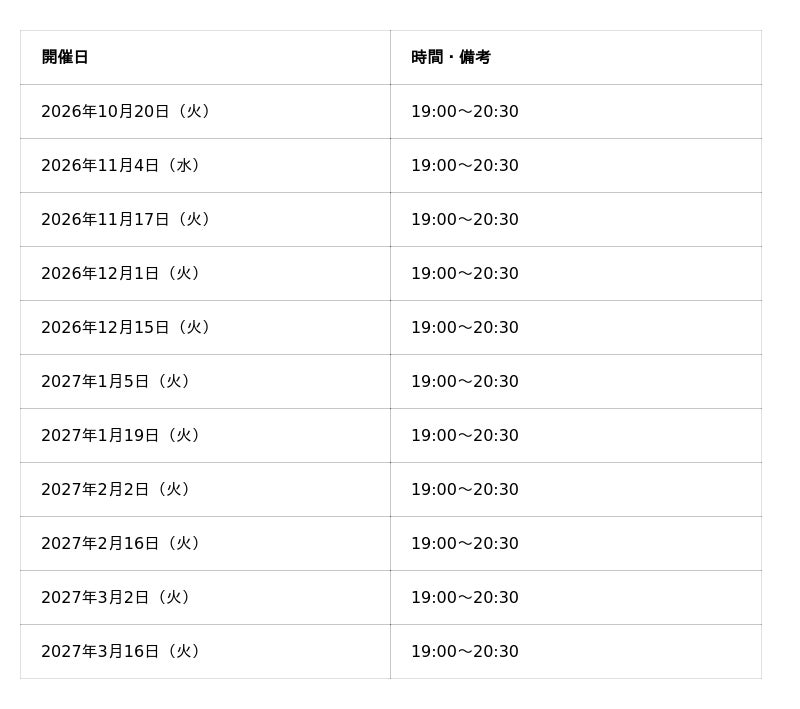Image resolution: width=800 pixels, height=709 pixels.
Task: Click the time cell for 2026年10月20日
Action: pyautogui.click(x=576, y=111)
